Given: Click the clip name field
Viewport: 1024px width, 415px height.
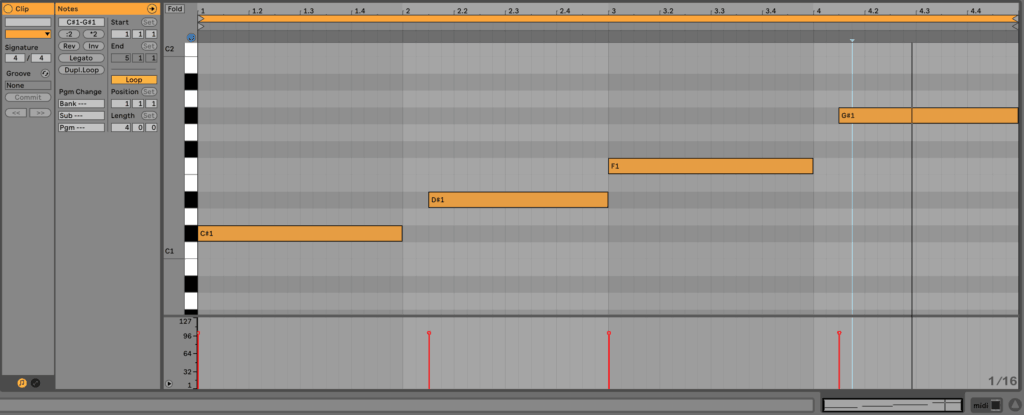Looking at the screenshot, I should click(28, 22).
